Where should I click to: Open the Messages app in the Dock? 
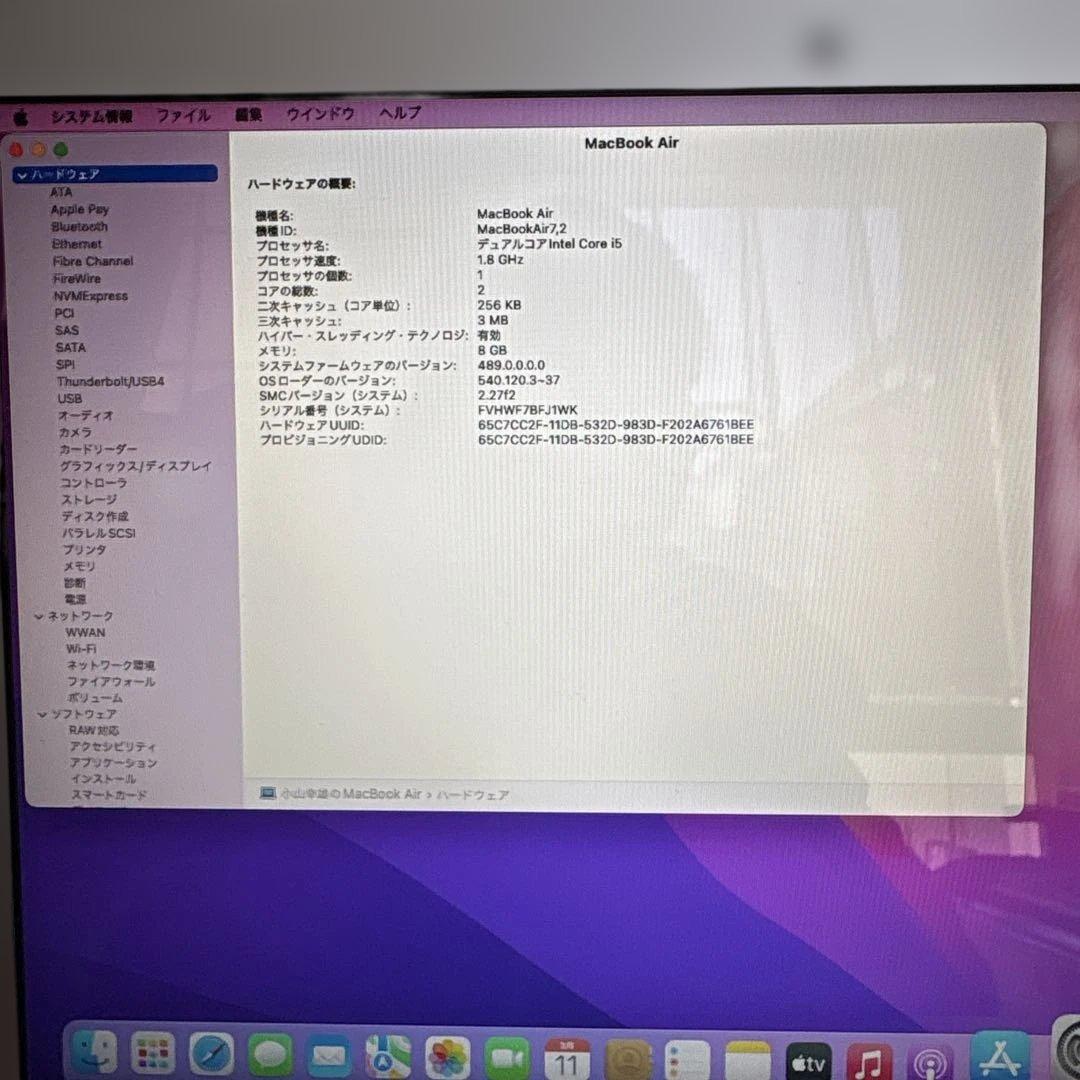point(270,1055)
